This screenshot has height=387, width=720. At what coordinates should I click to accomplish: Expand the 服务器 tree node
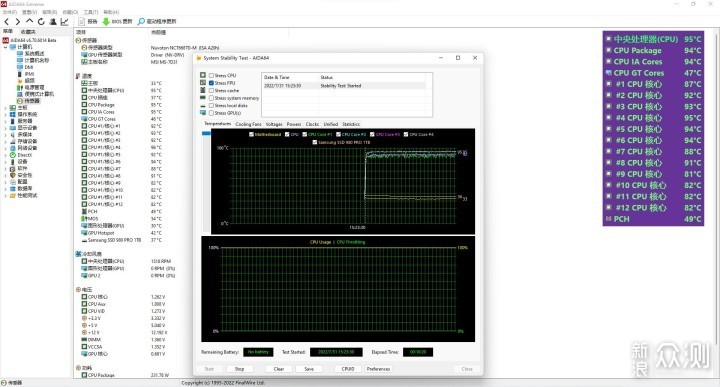pyautogui.click(x=6, y=121)
